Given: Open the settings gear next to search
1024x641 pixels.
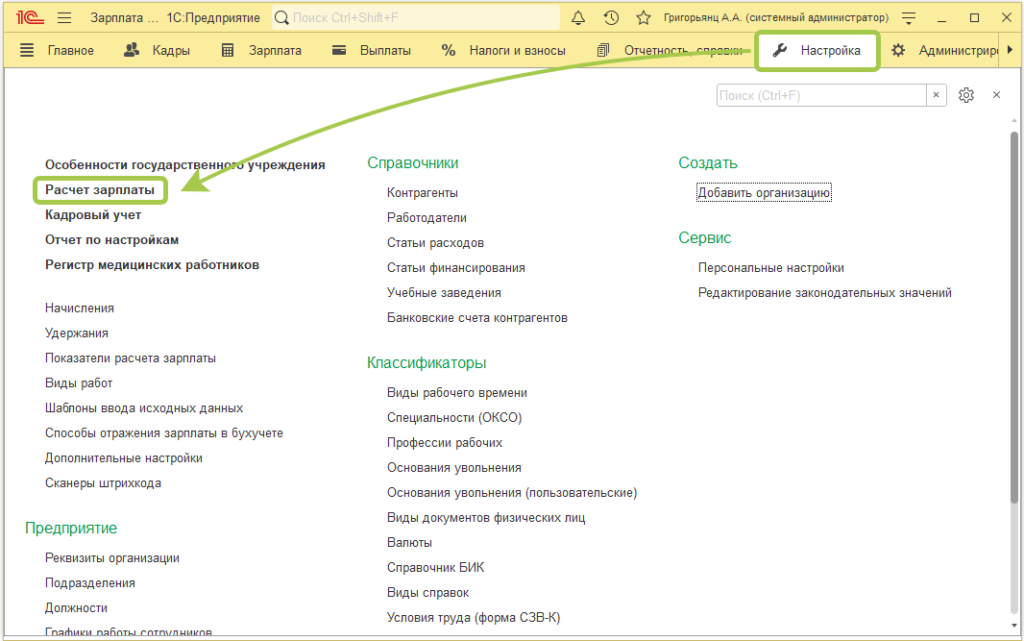Looking at the screenshot, I should tap(966, 95).
